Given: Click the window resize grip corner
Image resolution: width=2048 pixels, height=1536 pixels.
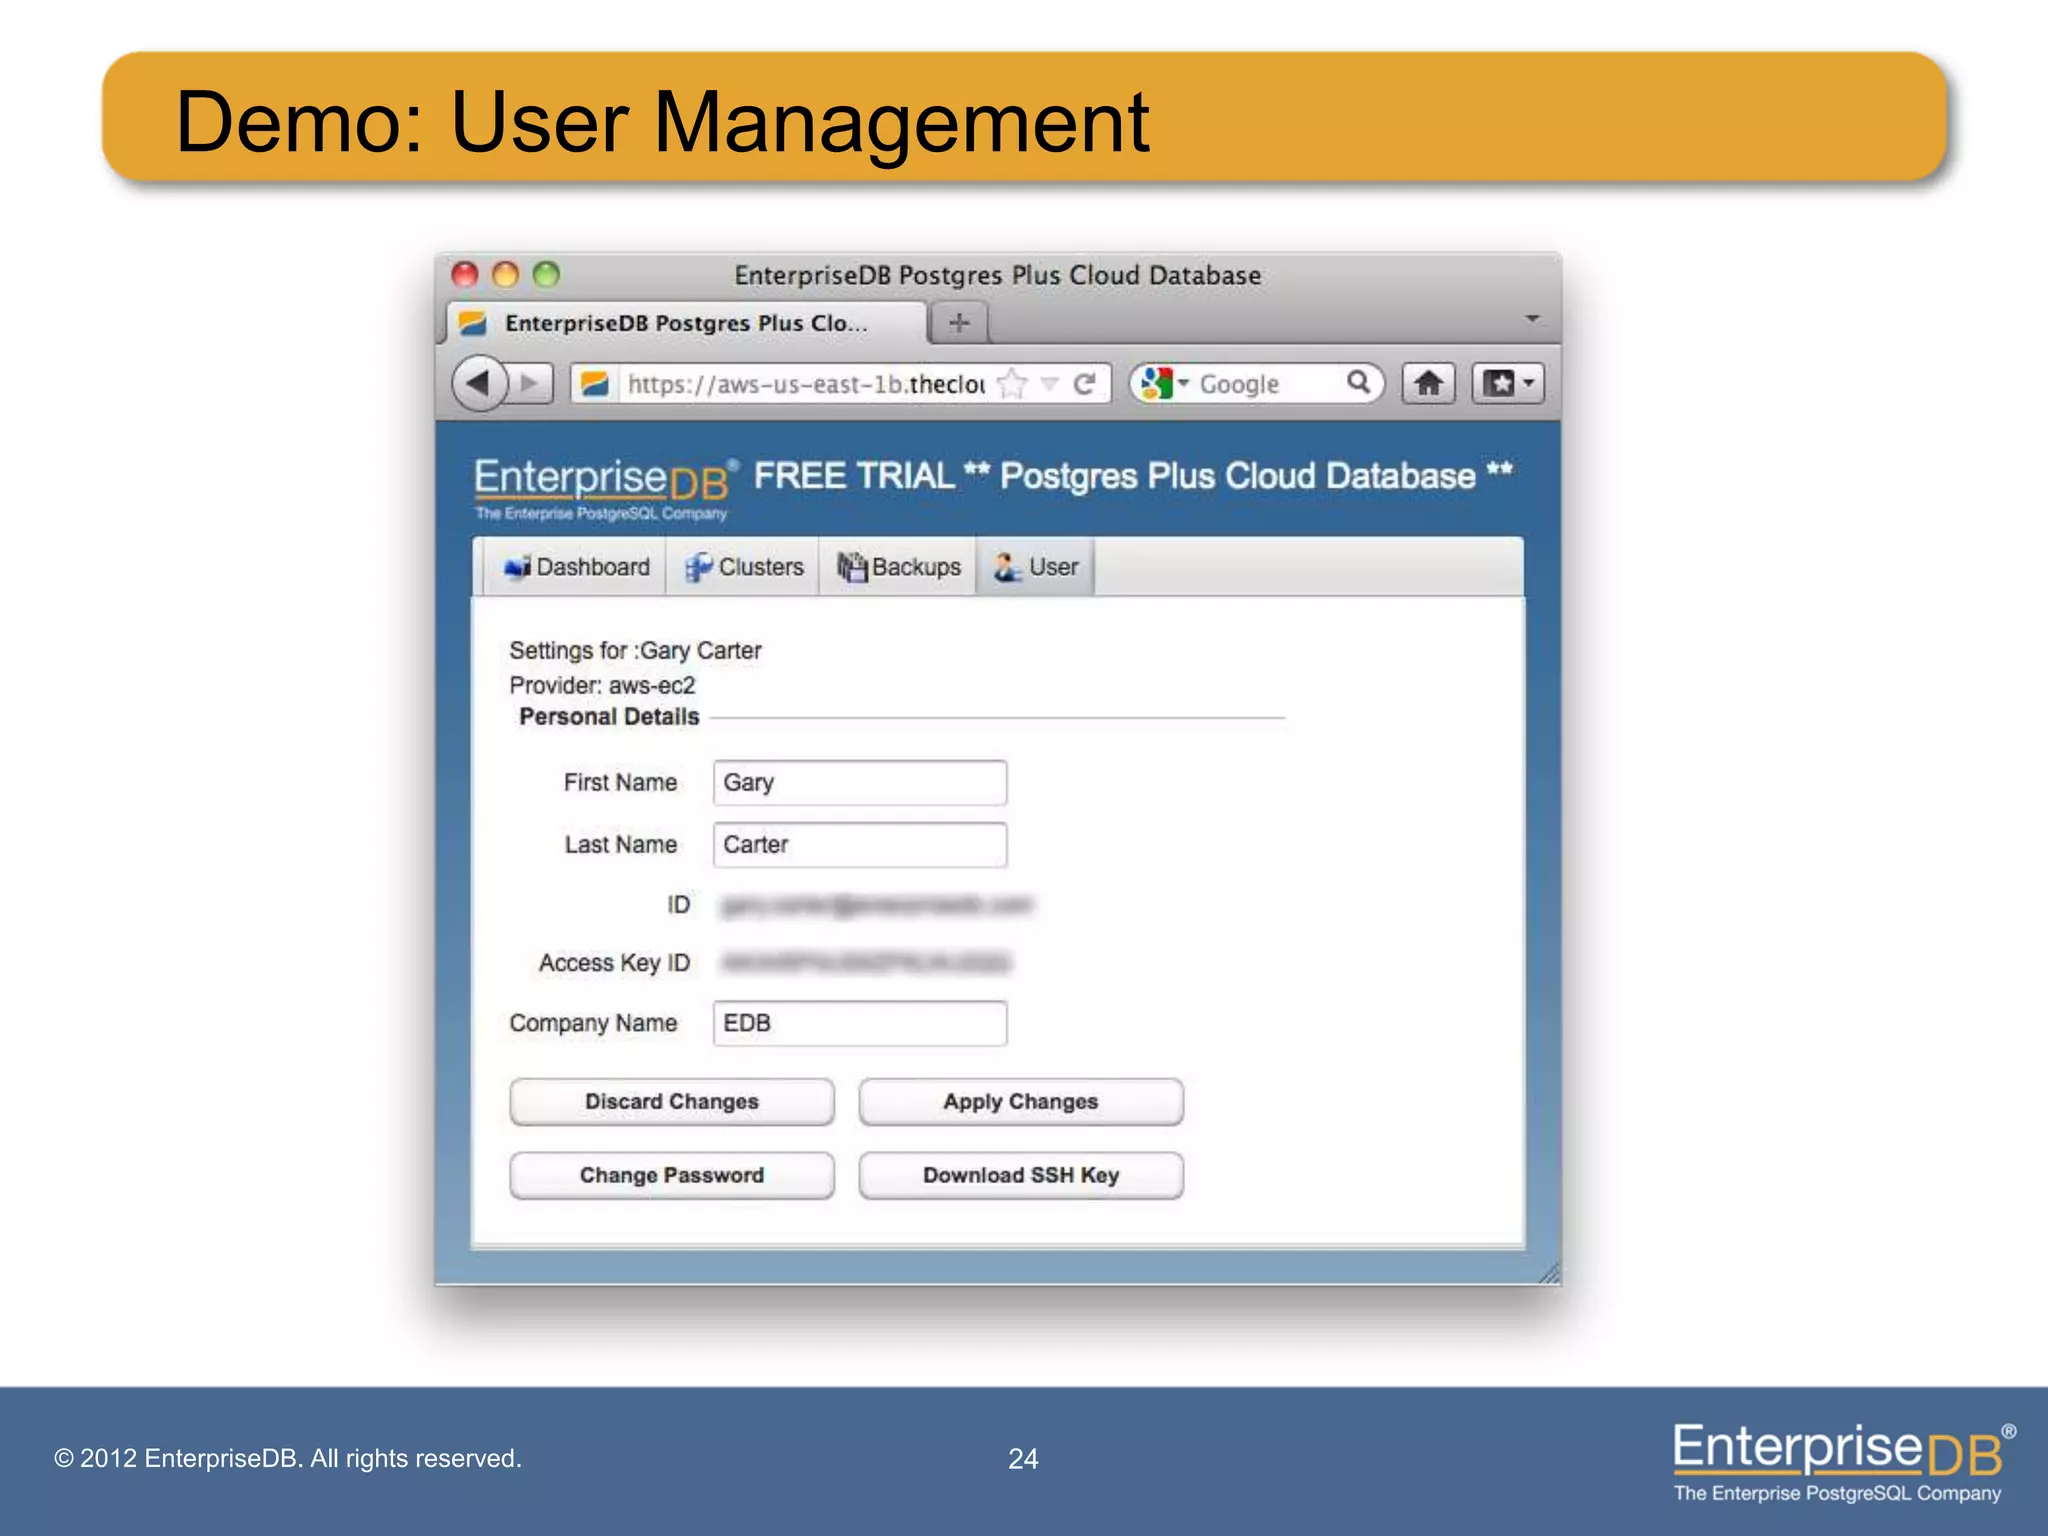Looking at the screenshot, I should [x=1548, y=1272].
